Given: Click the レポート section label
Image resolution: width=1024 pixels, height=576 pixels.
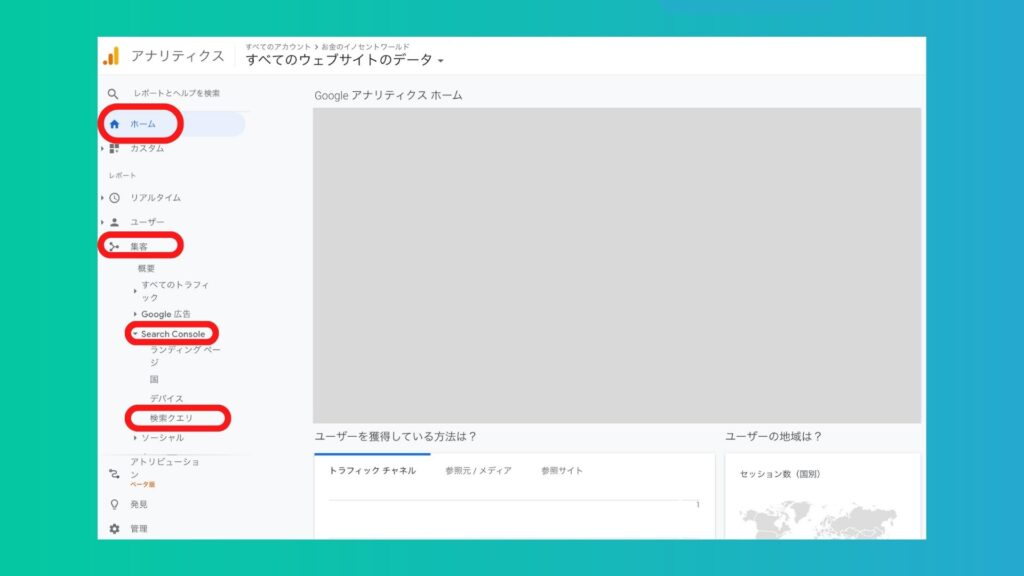Looking at the screenshot, I should point(122,175).
